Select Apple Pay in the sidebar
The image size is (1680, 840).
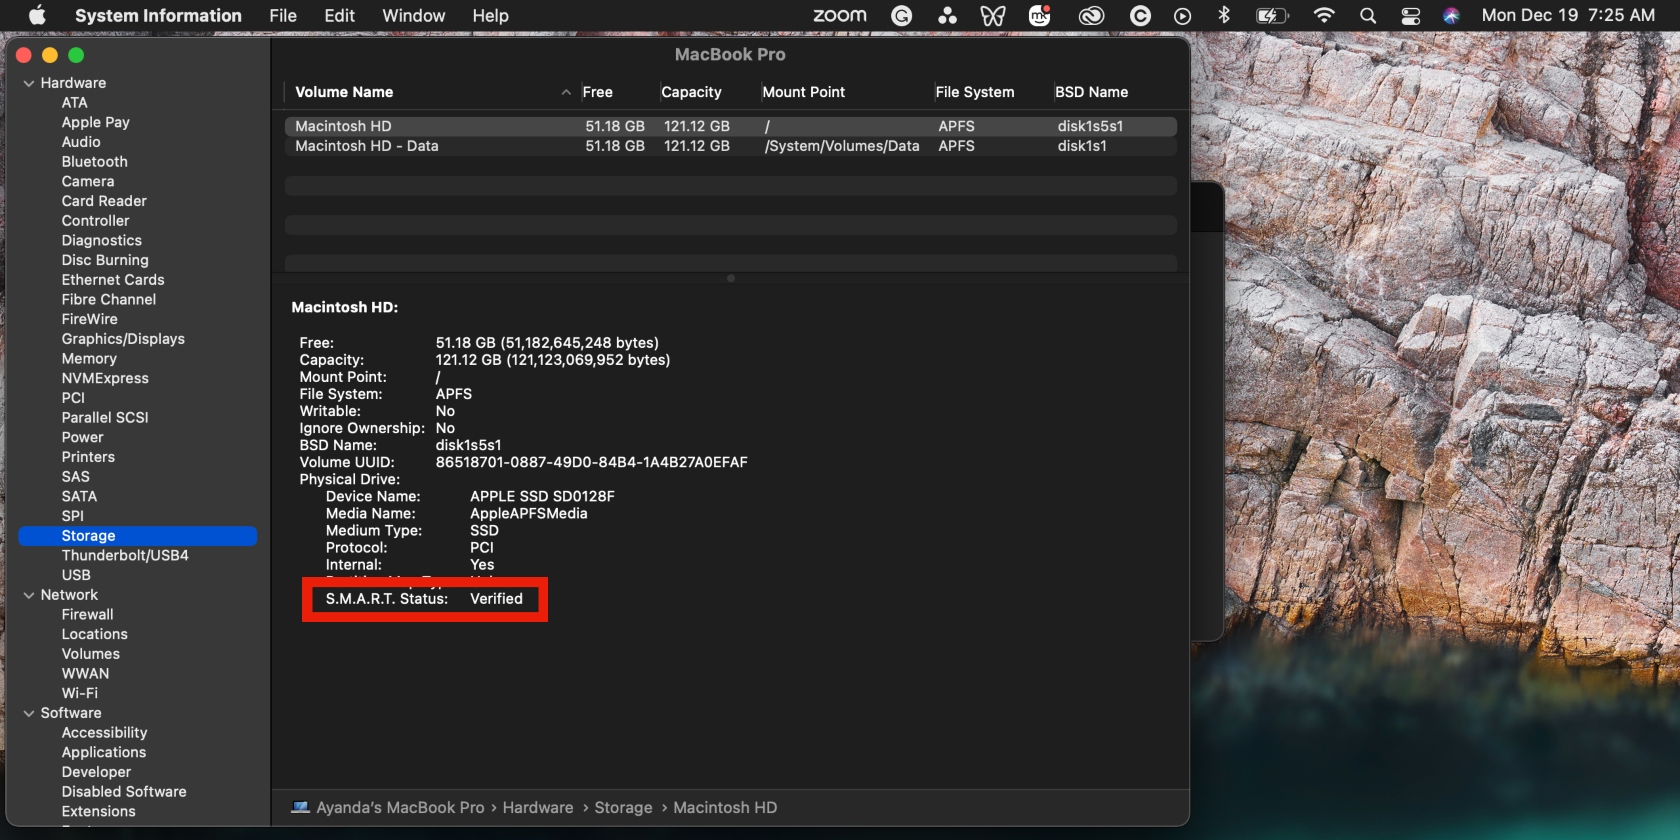point(95,122)
